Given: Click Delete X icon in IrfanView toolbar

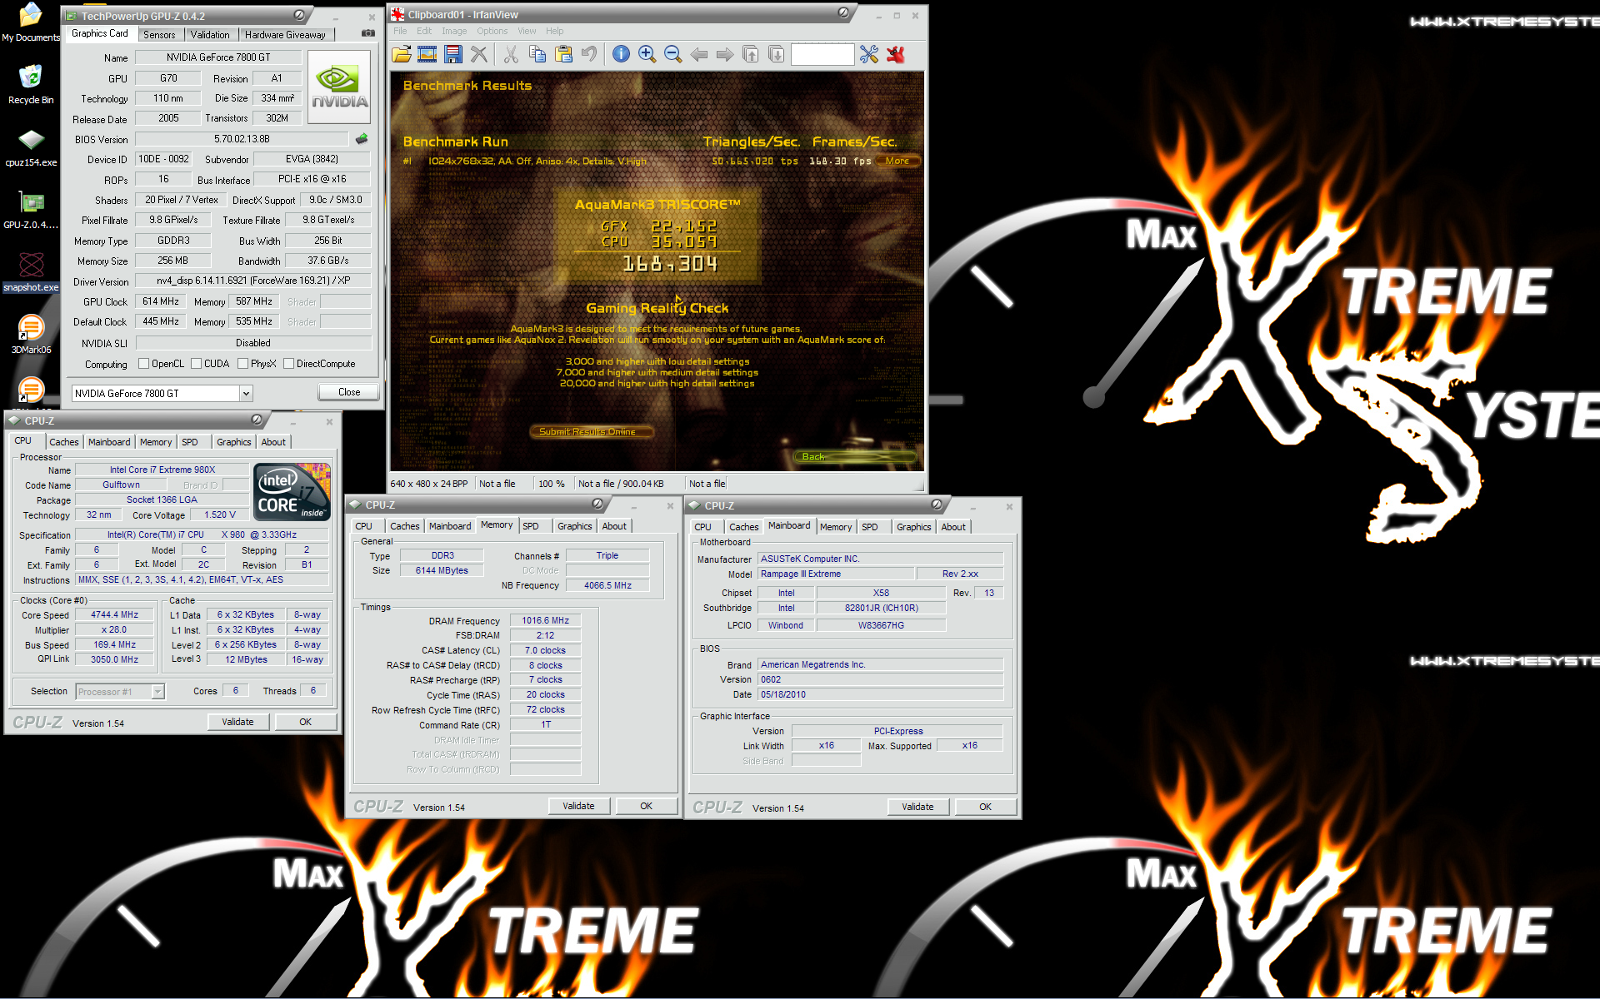Looking at the screenshot, I should (x=479, y=54).
